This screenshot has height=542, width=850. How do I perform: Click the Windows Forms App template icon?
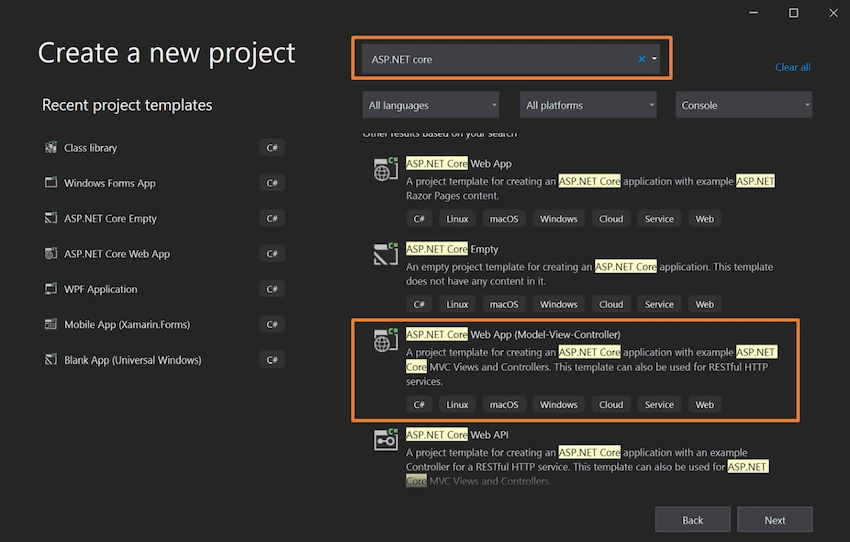50,183
